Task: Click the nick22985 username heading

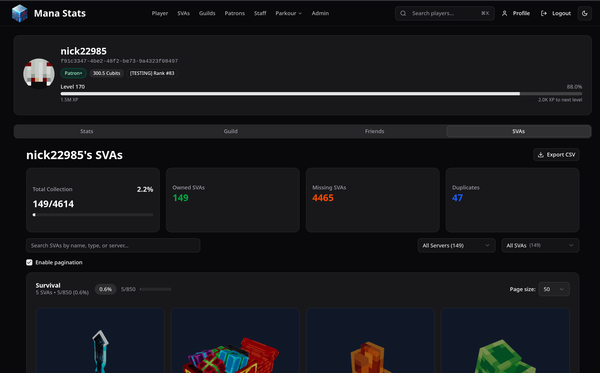Action: pos(83,51)
